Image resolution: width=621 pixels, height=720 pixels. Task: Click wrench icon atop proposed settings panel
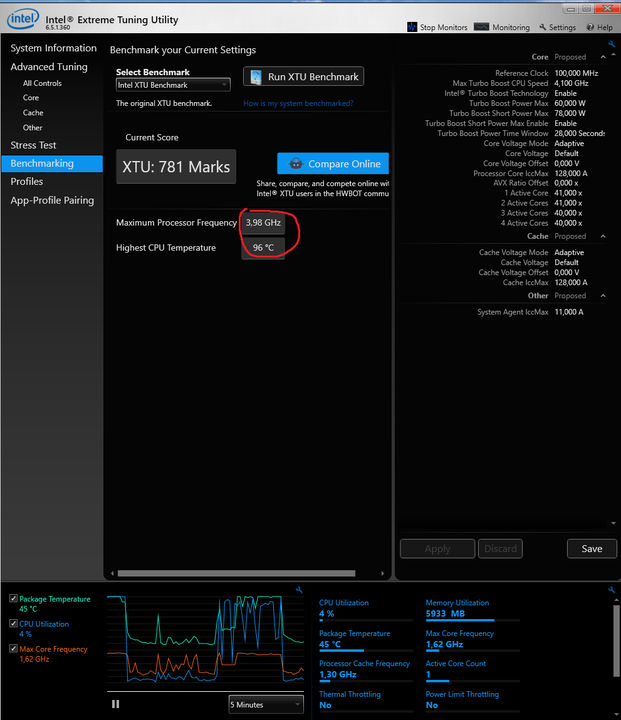611,44
